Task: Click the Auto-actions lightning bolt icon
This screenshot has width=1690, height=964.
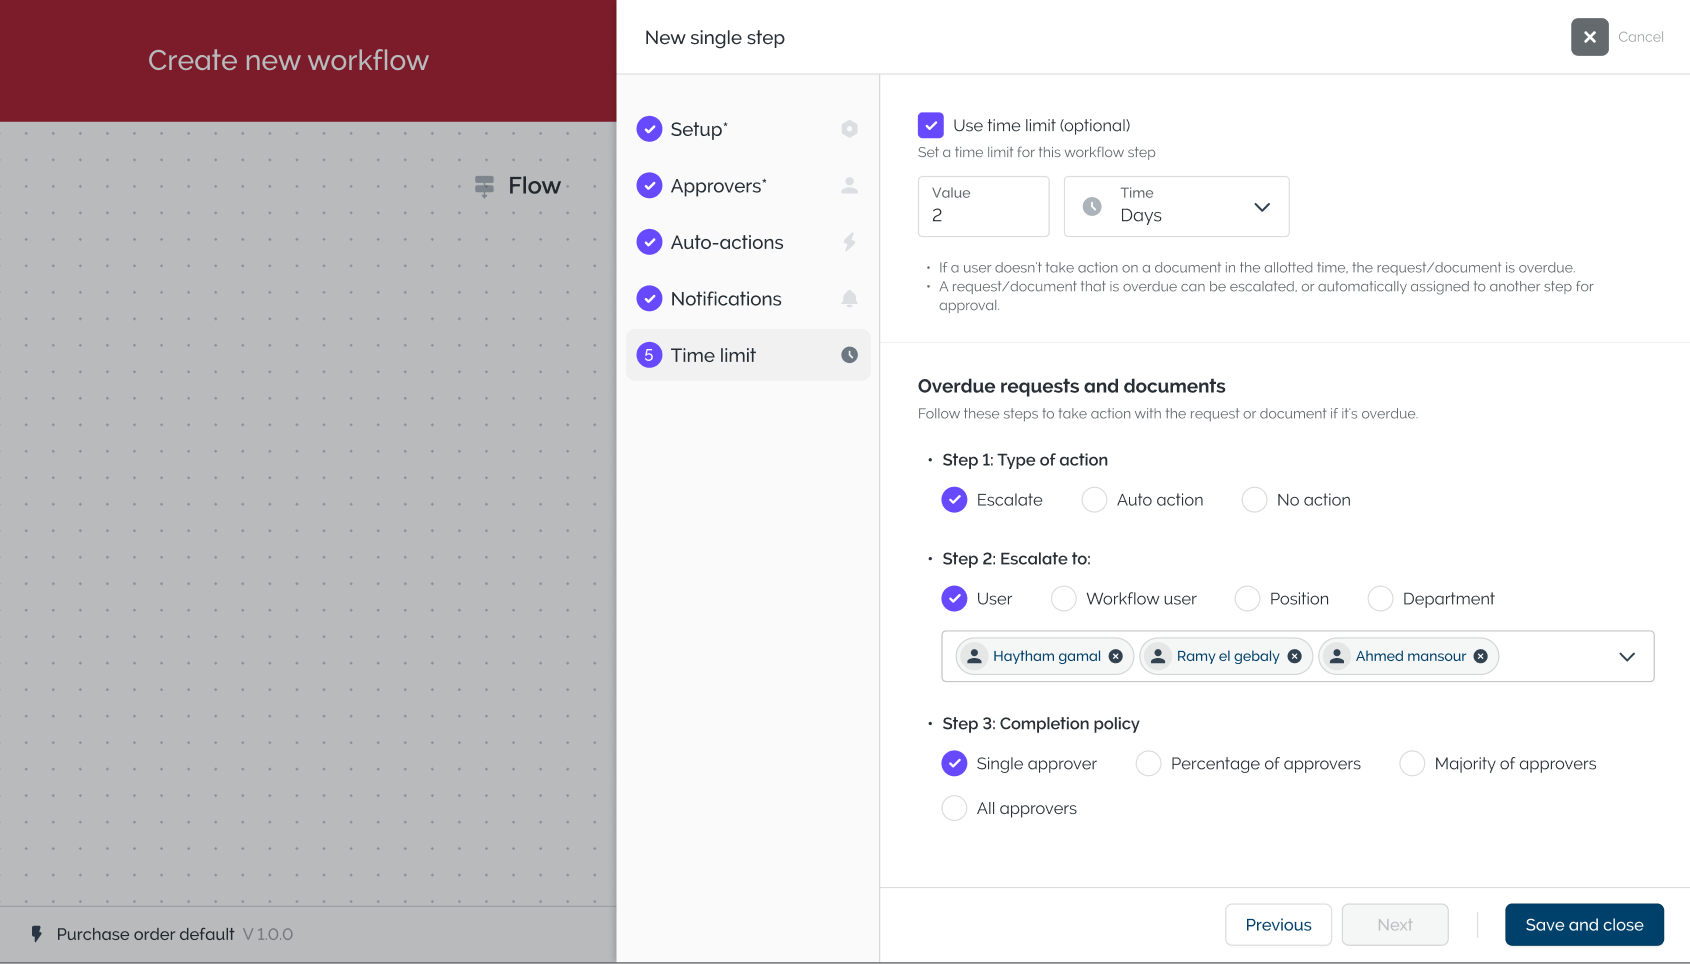Action: click(849, 242)
